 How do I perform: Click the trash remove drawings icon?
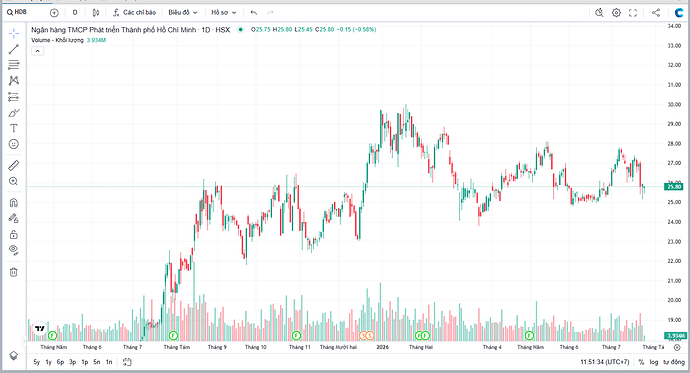point(14,272)
